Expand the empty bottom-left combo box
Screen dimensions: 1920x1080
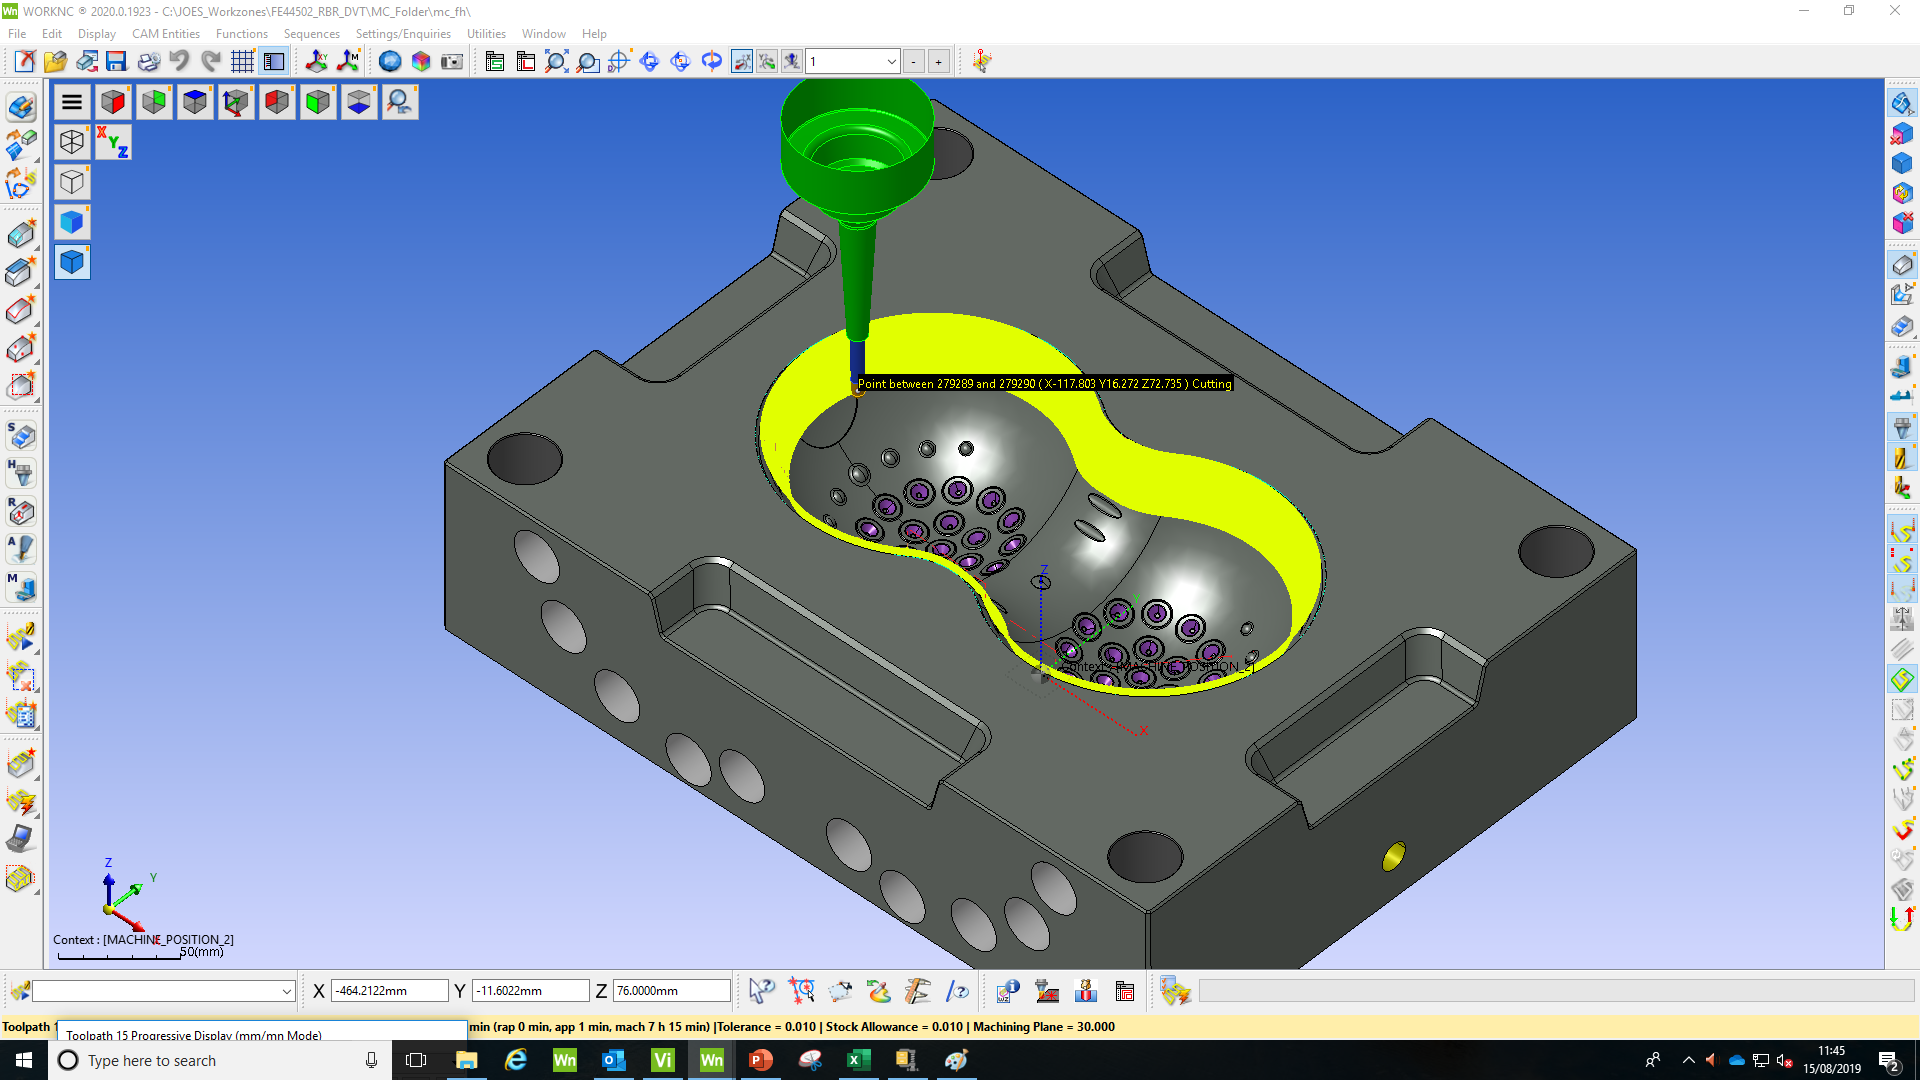coord(286,991)
